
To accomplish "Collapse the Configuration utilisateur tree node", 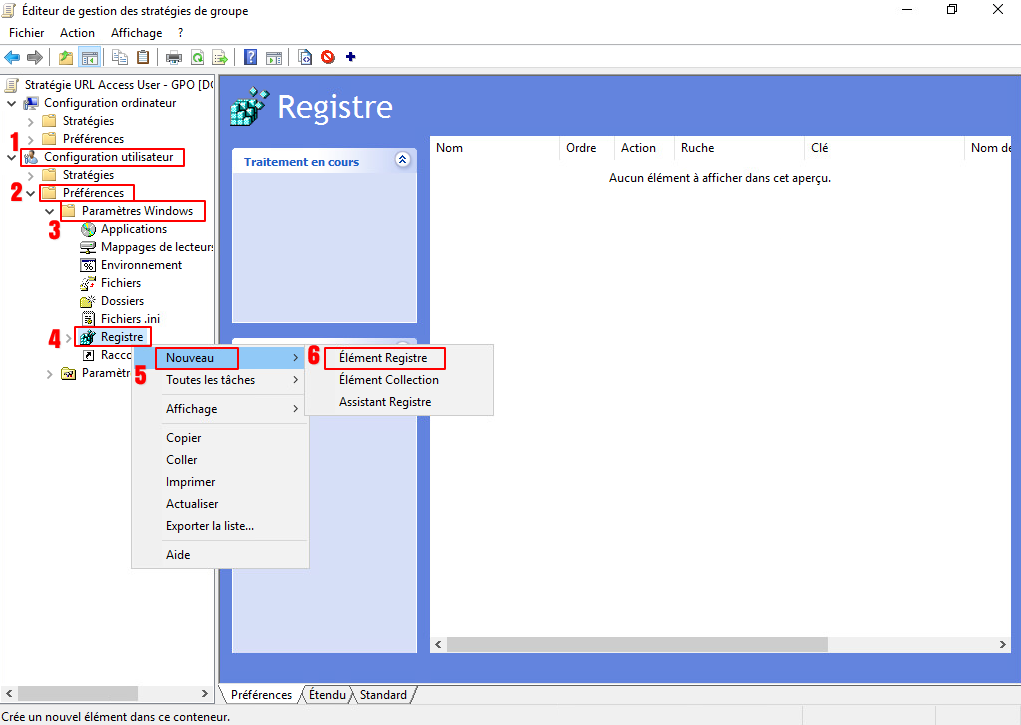I will 12,157.
